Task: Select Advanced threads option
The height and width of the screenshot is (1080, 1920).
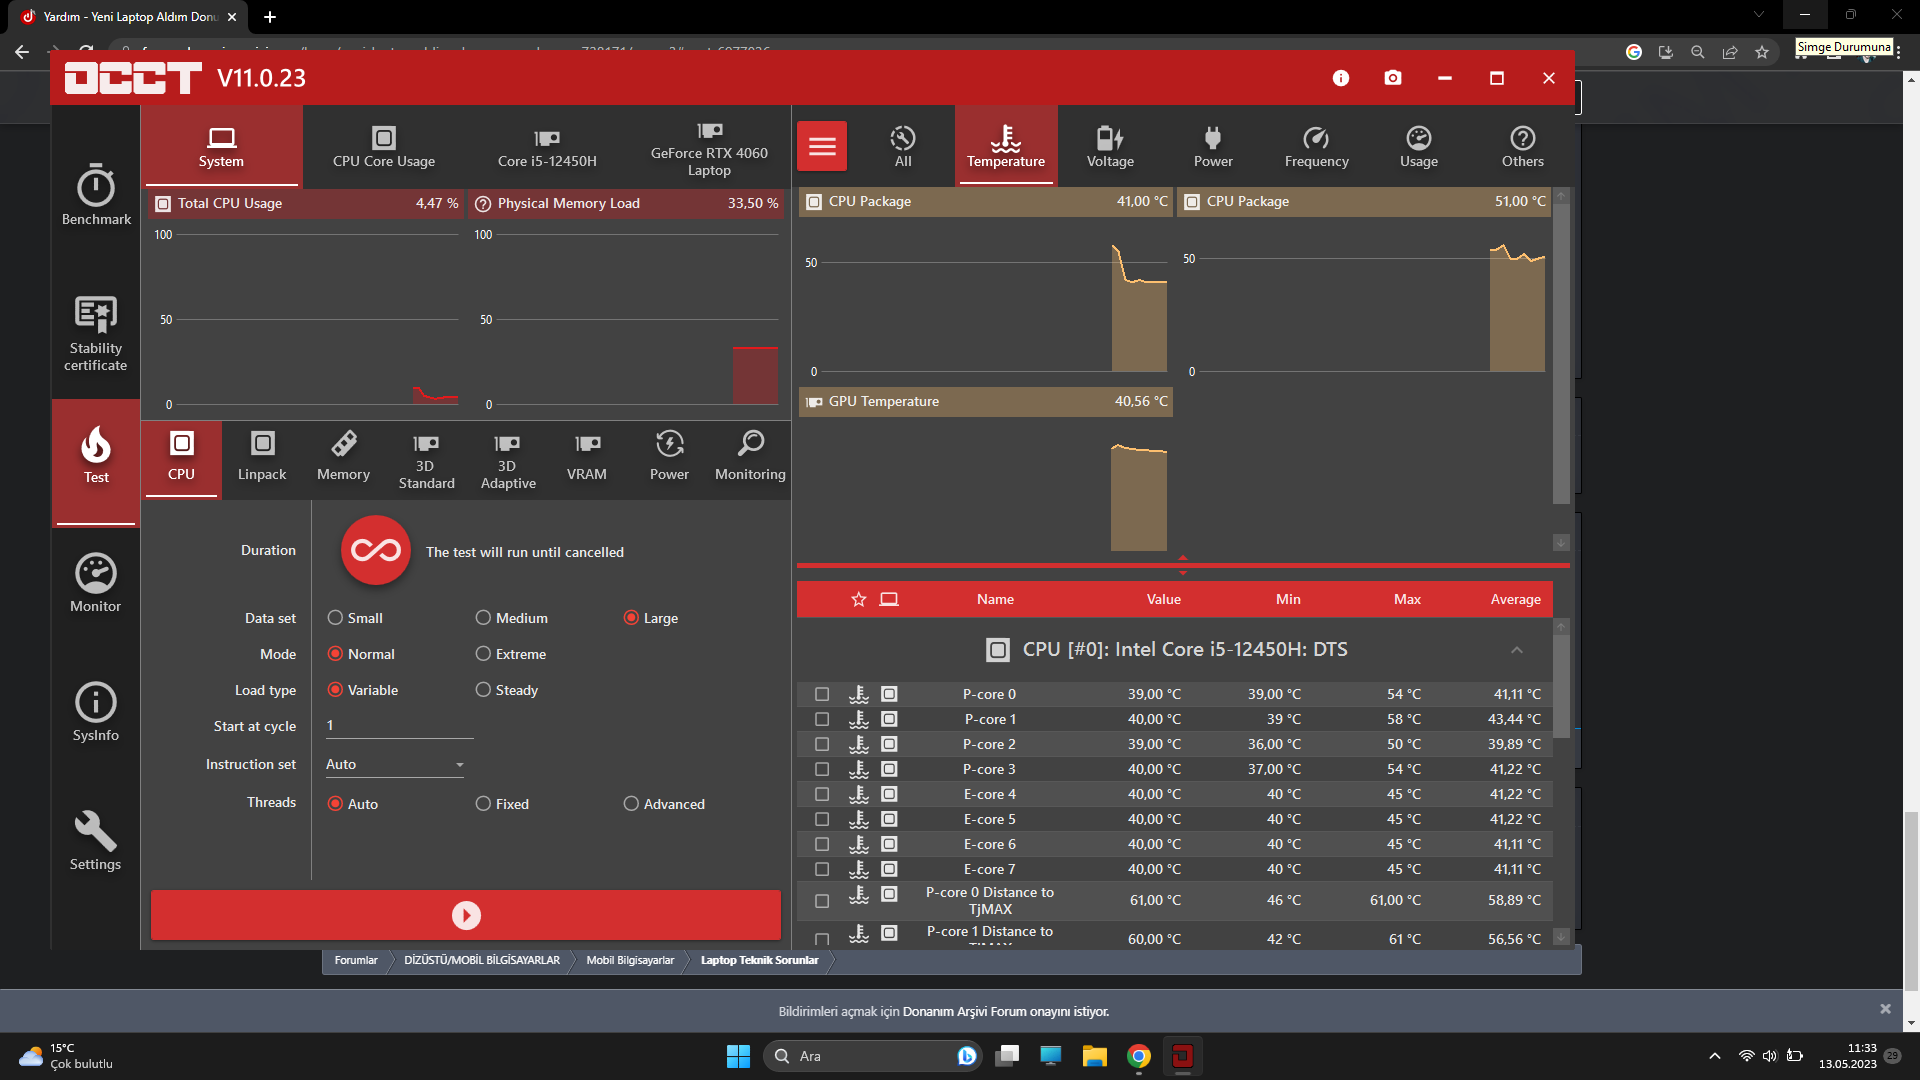Action: [x=664, y=804]
